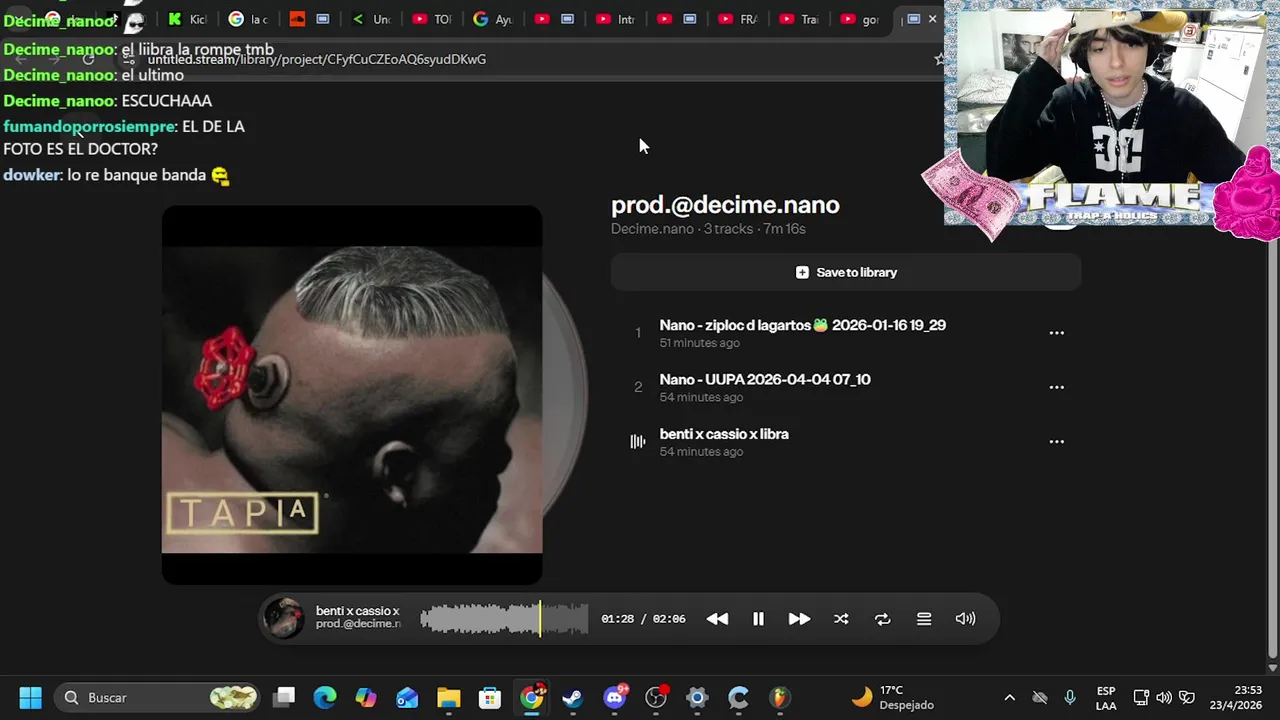Open Chrome from the taskbar
1280x720 pixels.
click(x=532, y=697)
